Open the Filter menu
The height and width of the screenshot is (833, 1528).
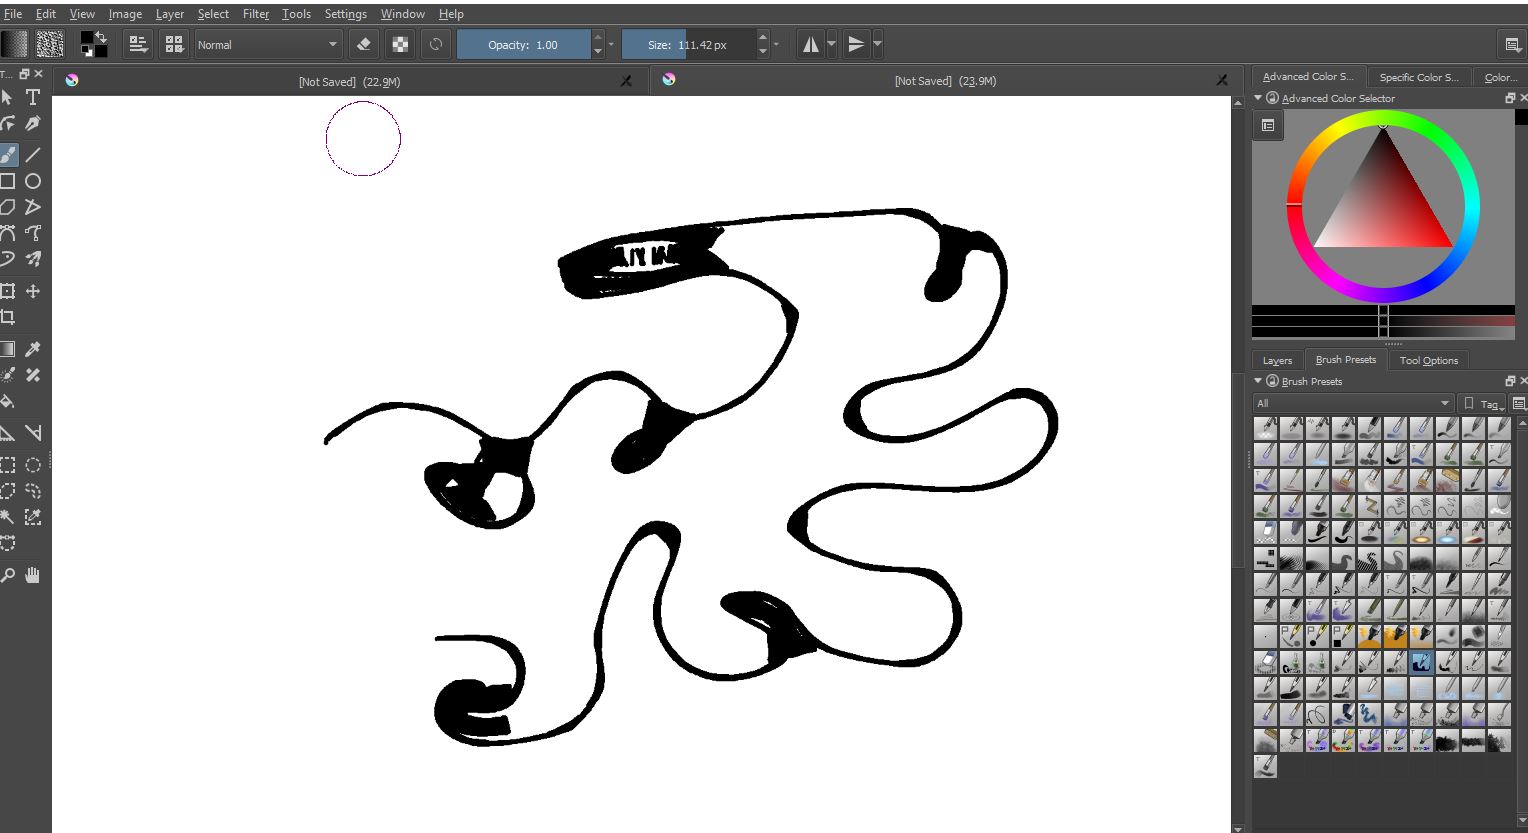click(256, 14)
